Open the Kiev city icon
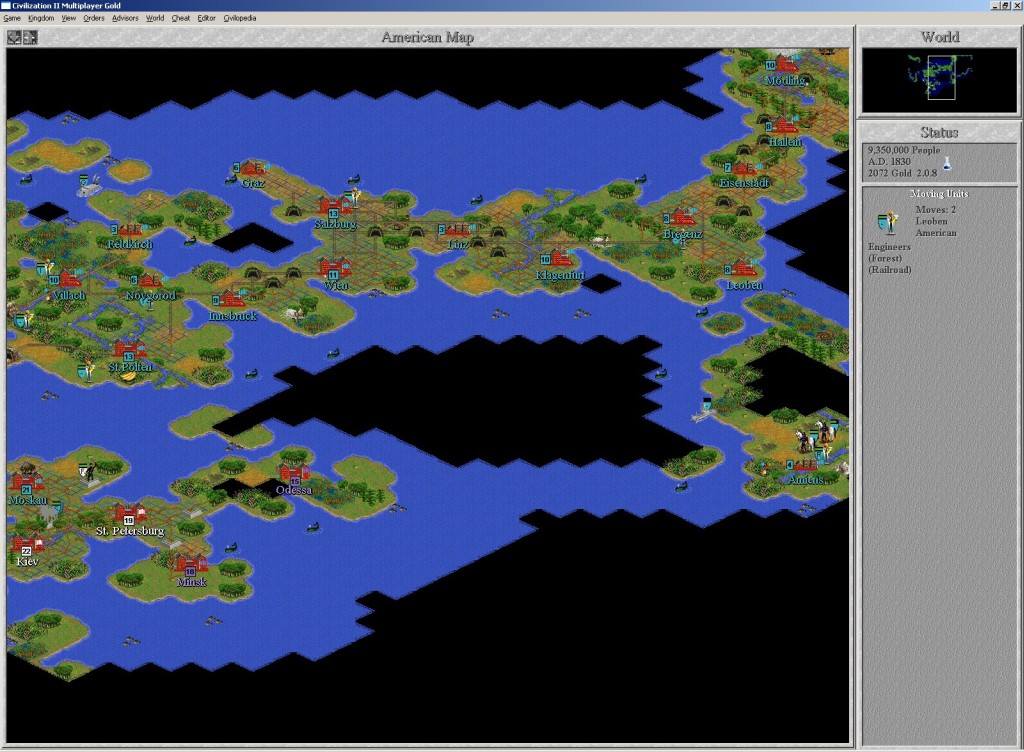This screenshot has height=752, width=1024. click(26, 545)
